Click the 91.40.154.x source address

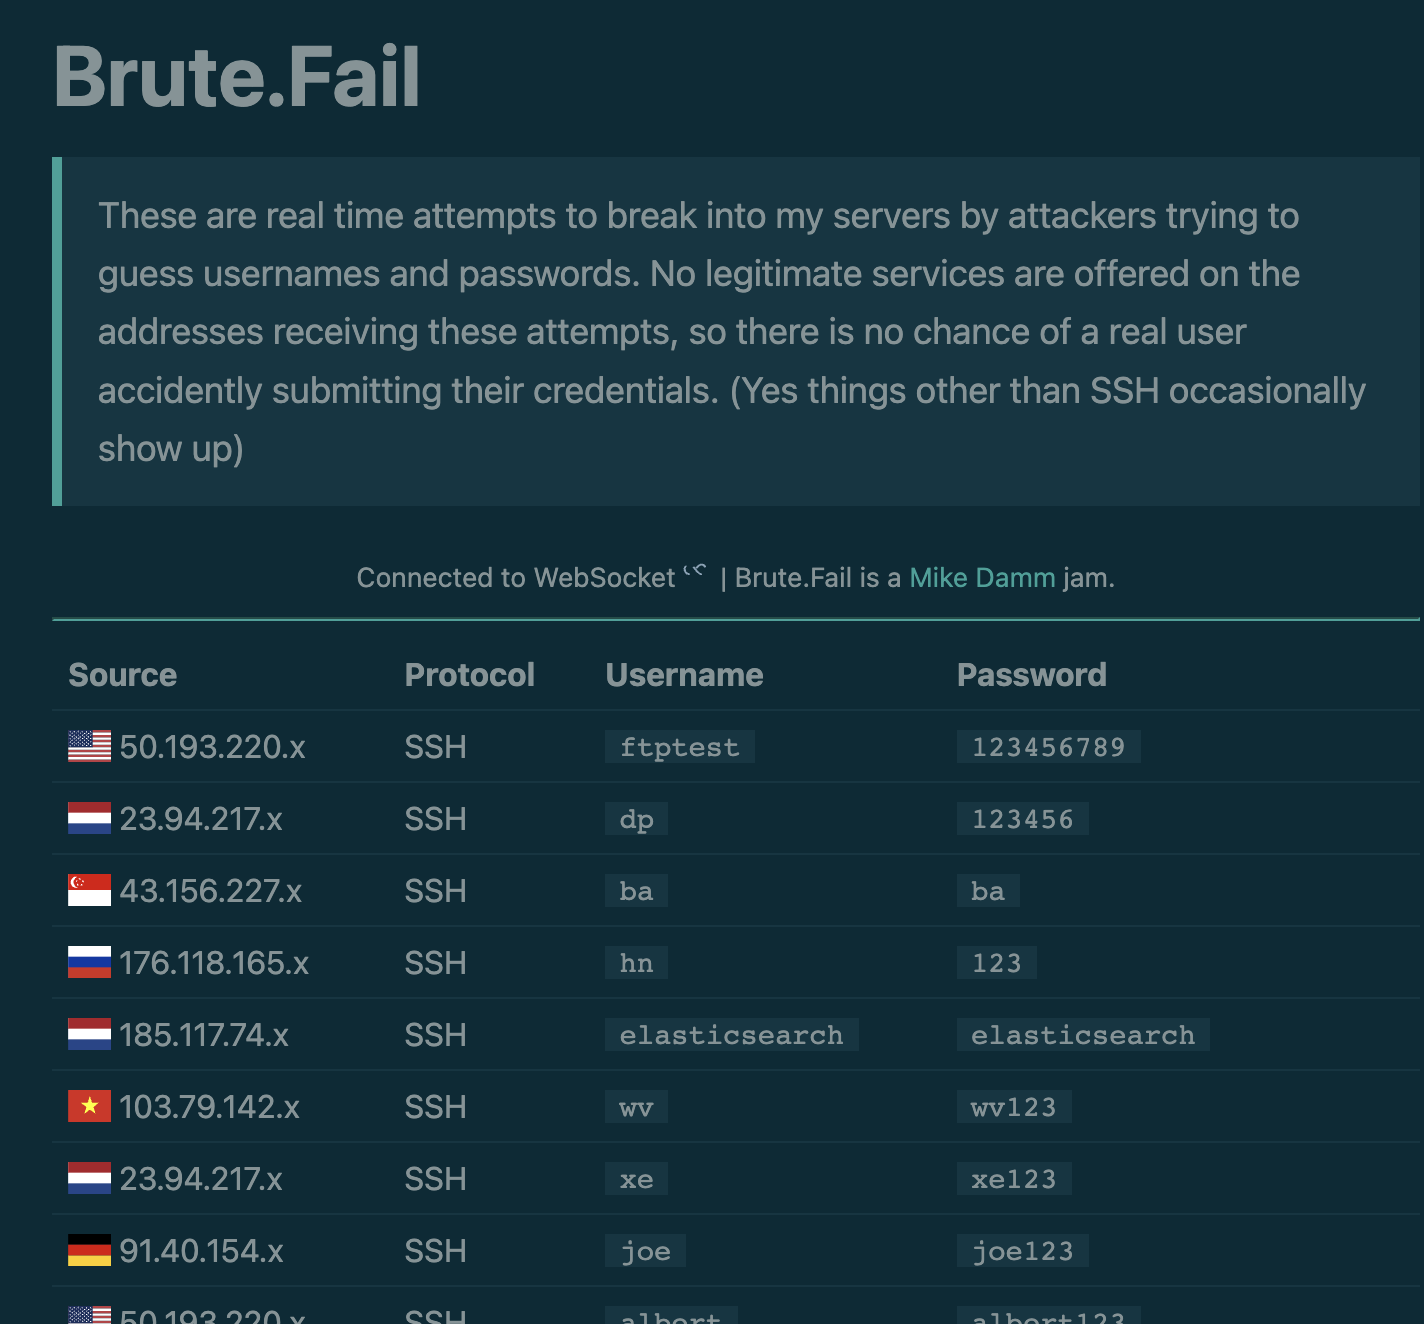pos(201,1251)
